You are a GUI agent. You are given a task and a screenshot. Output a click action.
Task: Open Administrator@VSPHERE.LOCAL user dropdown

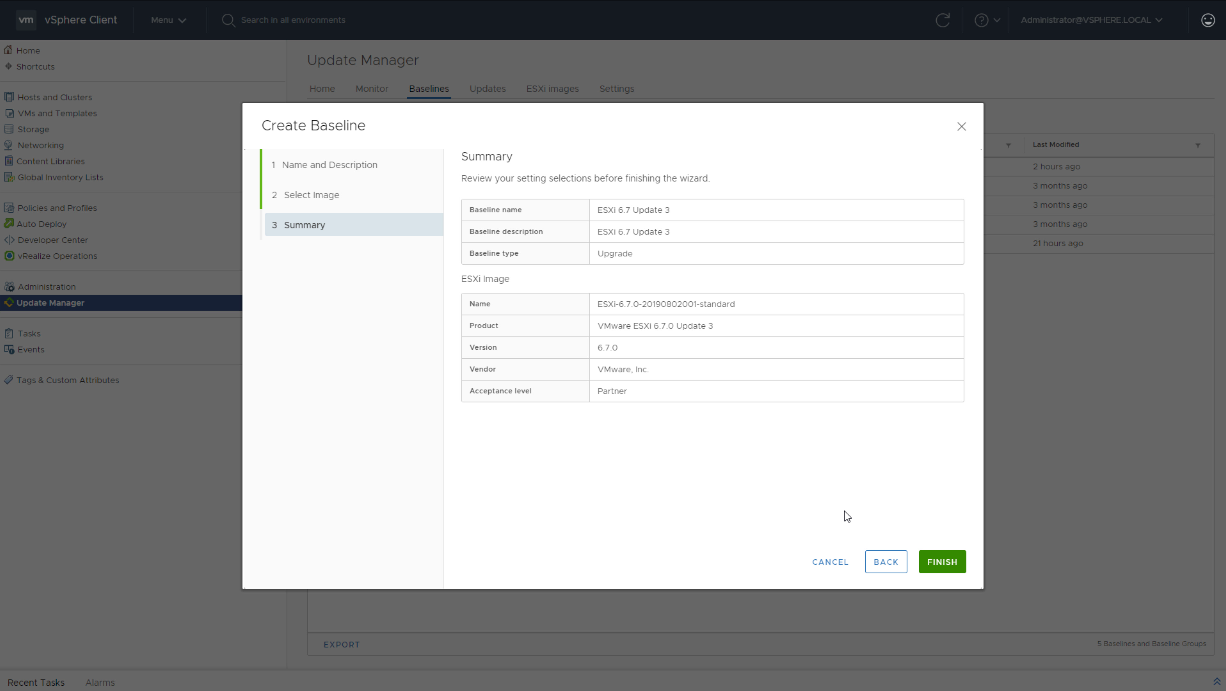[x=1092, y=20]
